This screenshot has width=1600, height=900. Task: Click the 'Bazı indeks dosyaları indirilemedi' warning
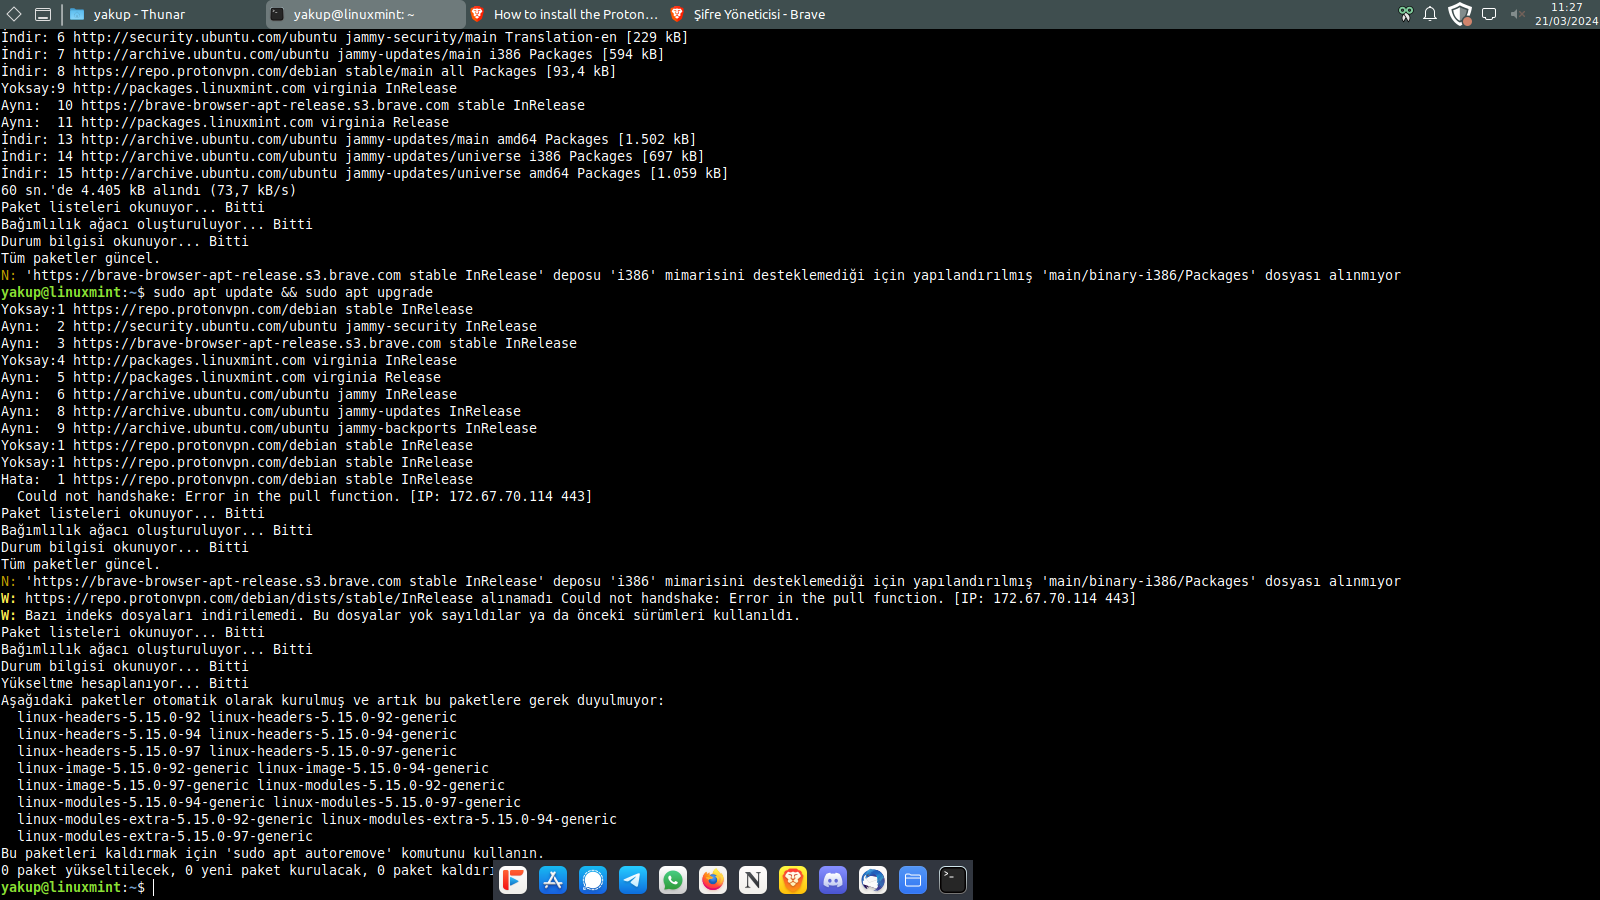coord(401,615)
